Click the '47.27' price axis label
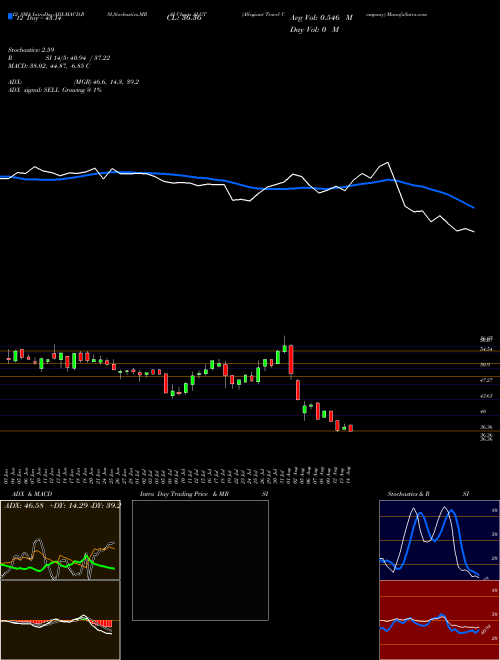This screenshot has width=500, height=660. pos(486,381)
